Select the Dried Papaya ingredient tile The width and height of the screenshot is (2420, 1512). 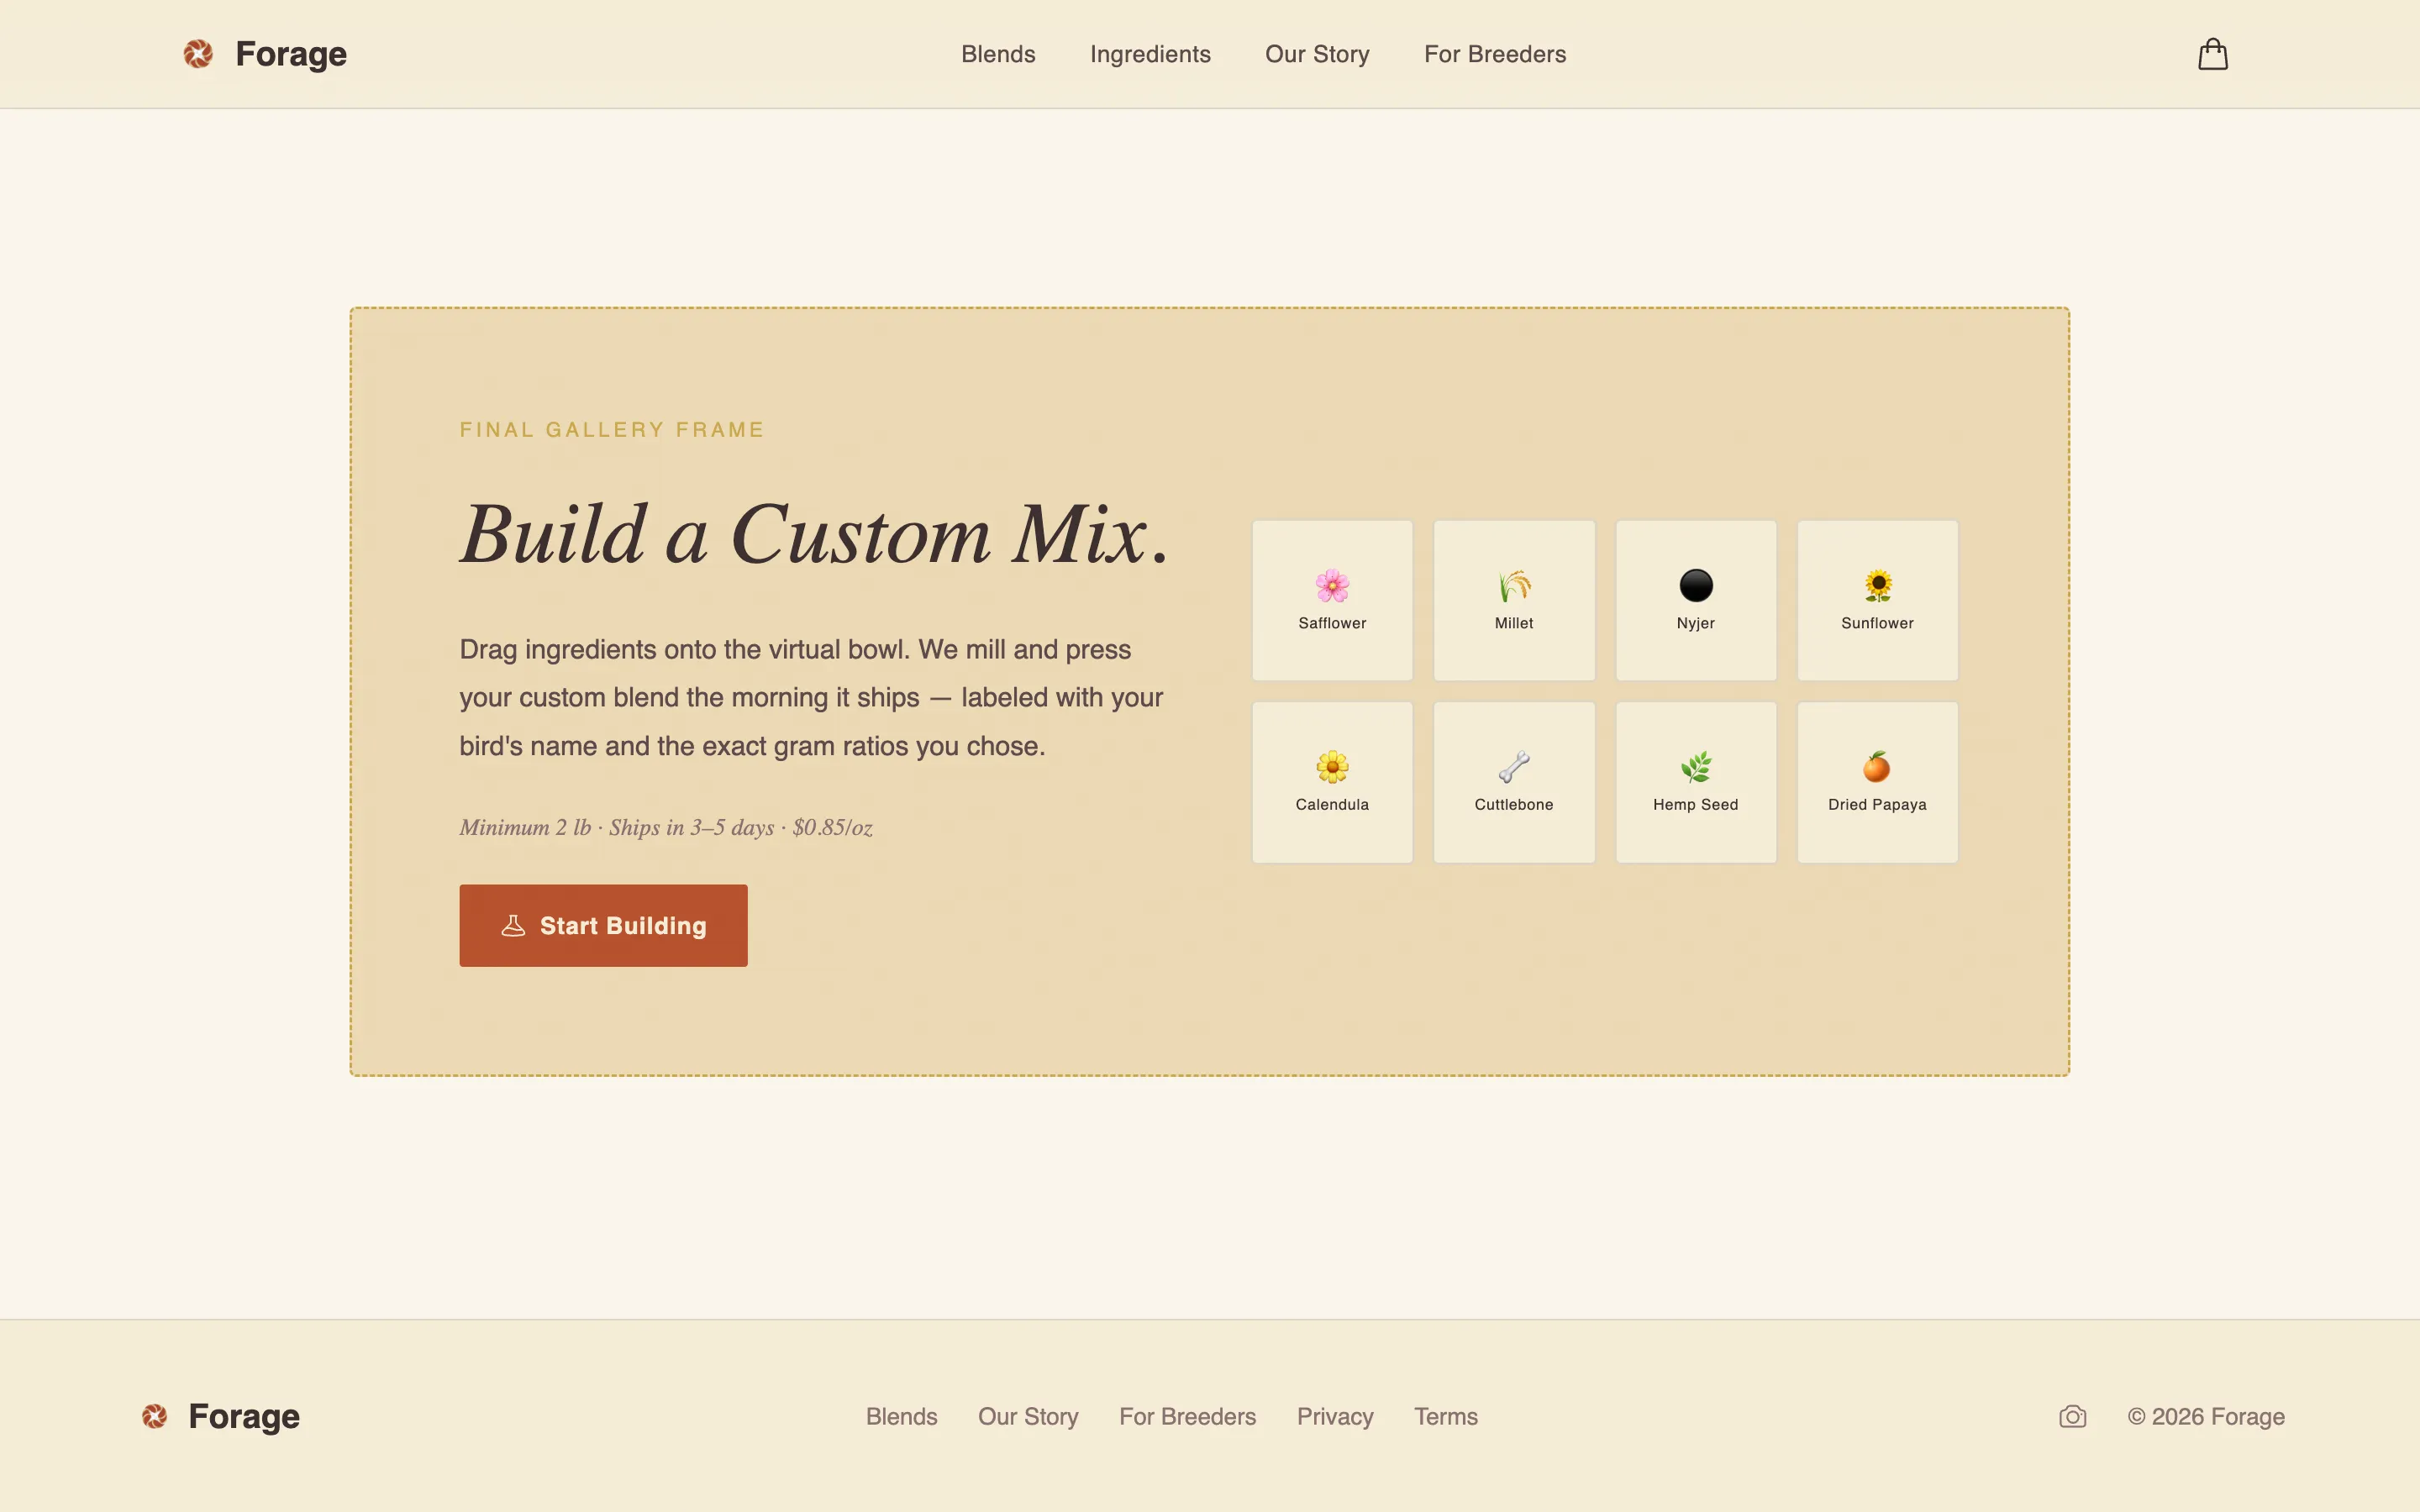pyautogui.click(x=1877, y=782)
